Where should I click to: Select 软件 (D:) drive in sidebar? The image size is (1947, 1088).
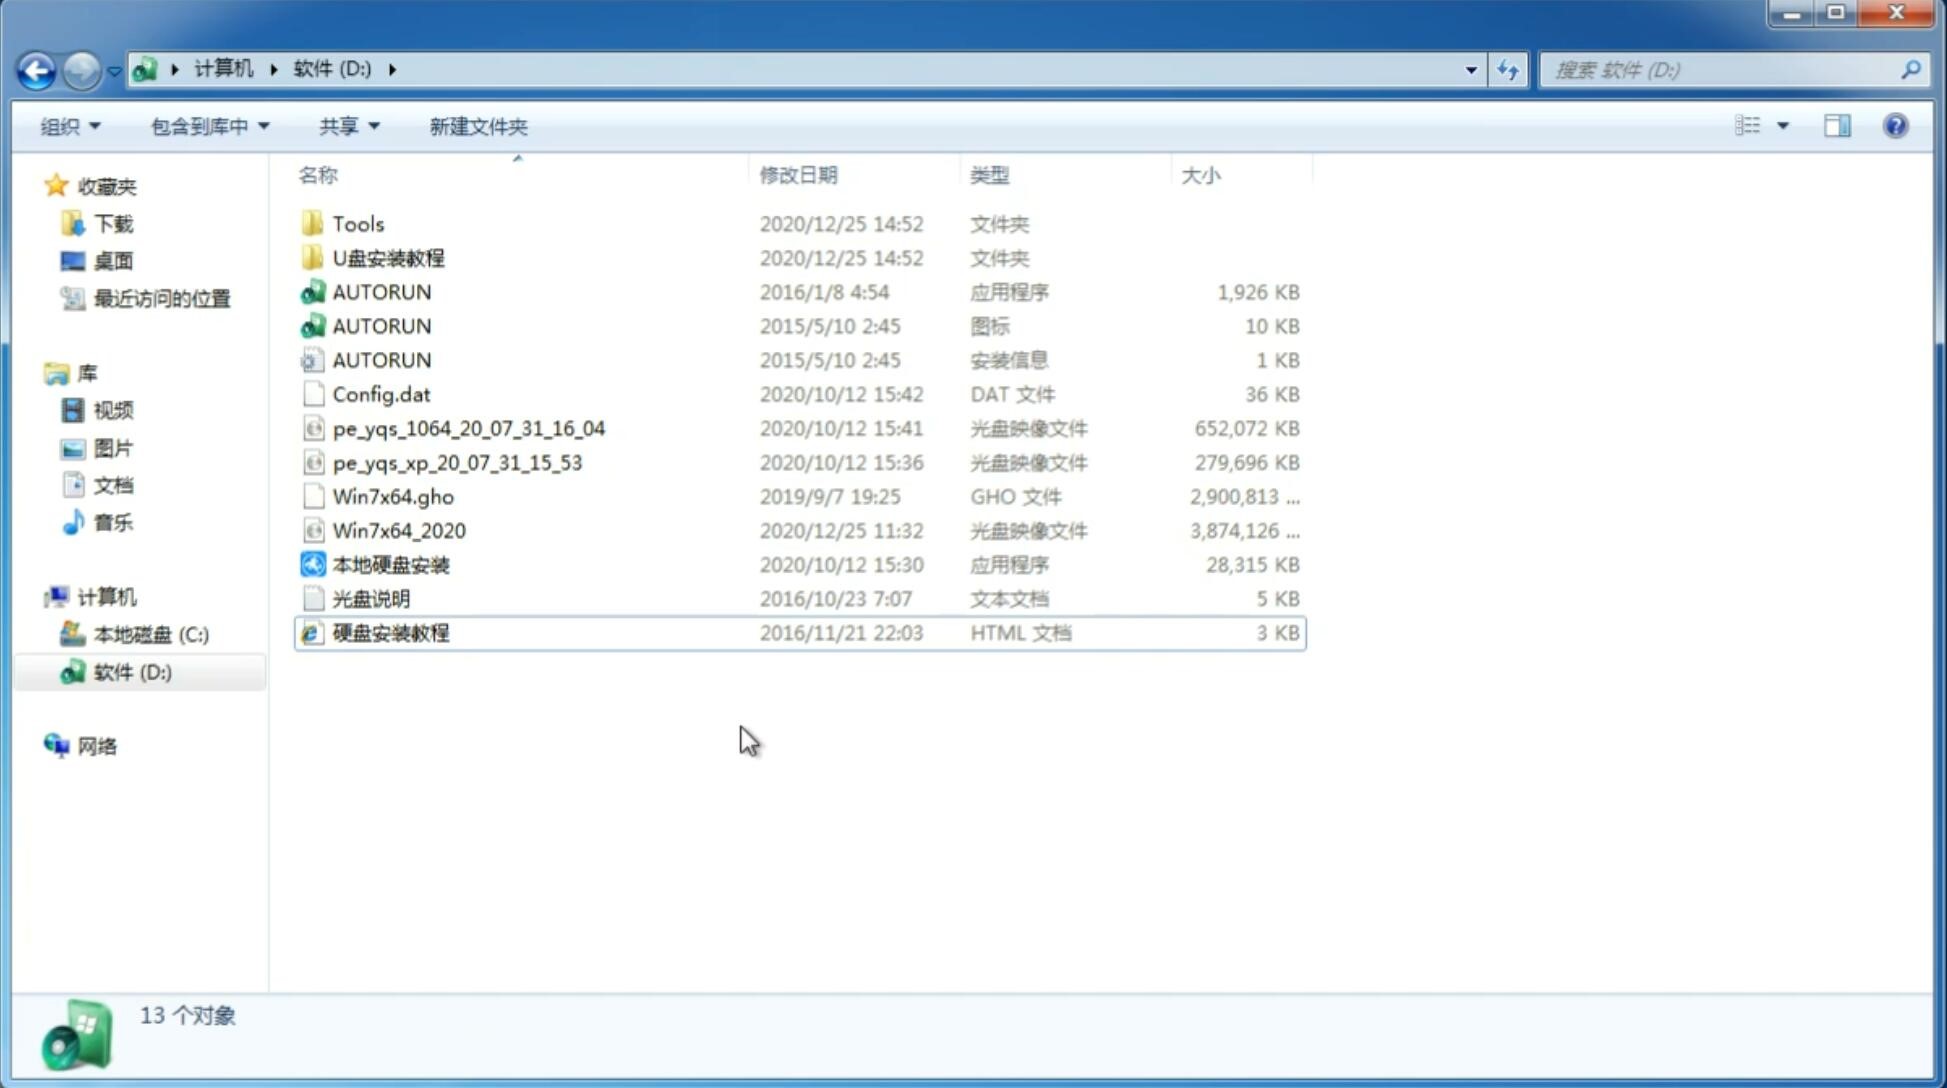pos(132,671)
